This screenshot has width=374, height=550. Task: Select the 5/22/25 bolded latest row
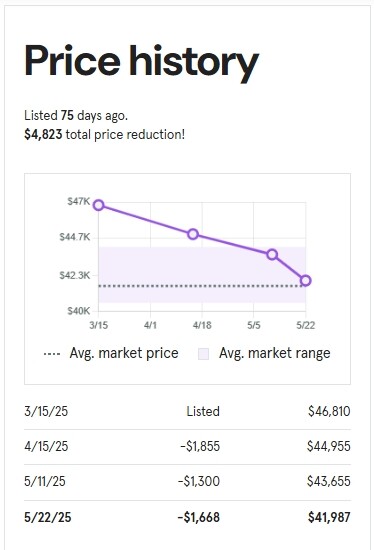click(187, 517)
